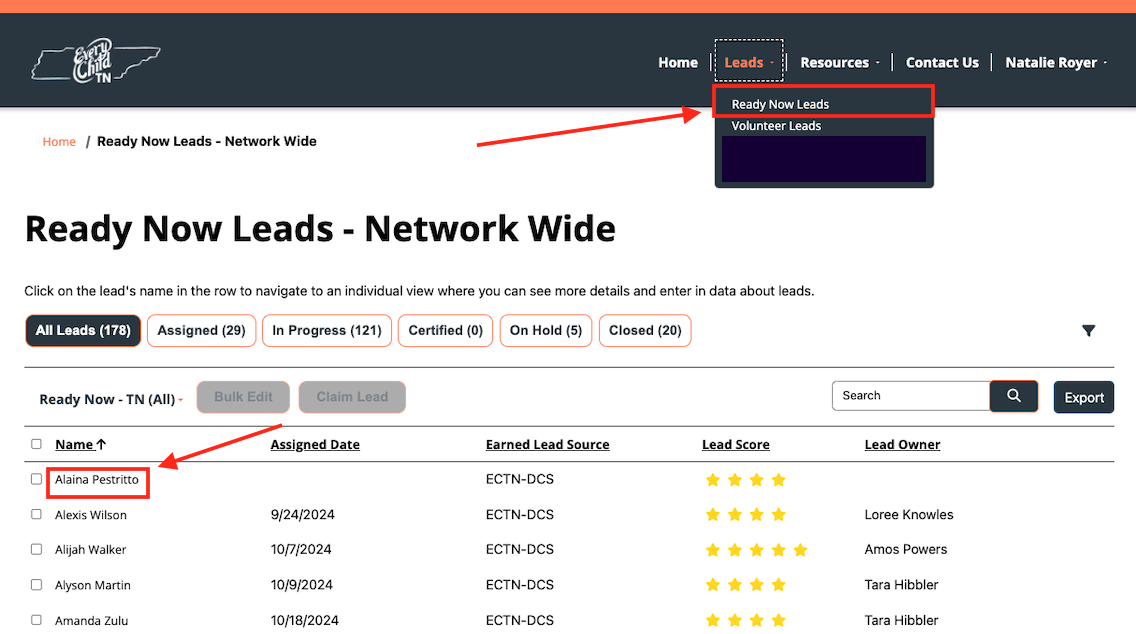The image size is (1136, 634).
Task: Click the Bulk Edit button
Action: [x=243, y=397]
